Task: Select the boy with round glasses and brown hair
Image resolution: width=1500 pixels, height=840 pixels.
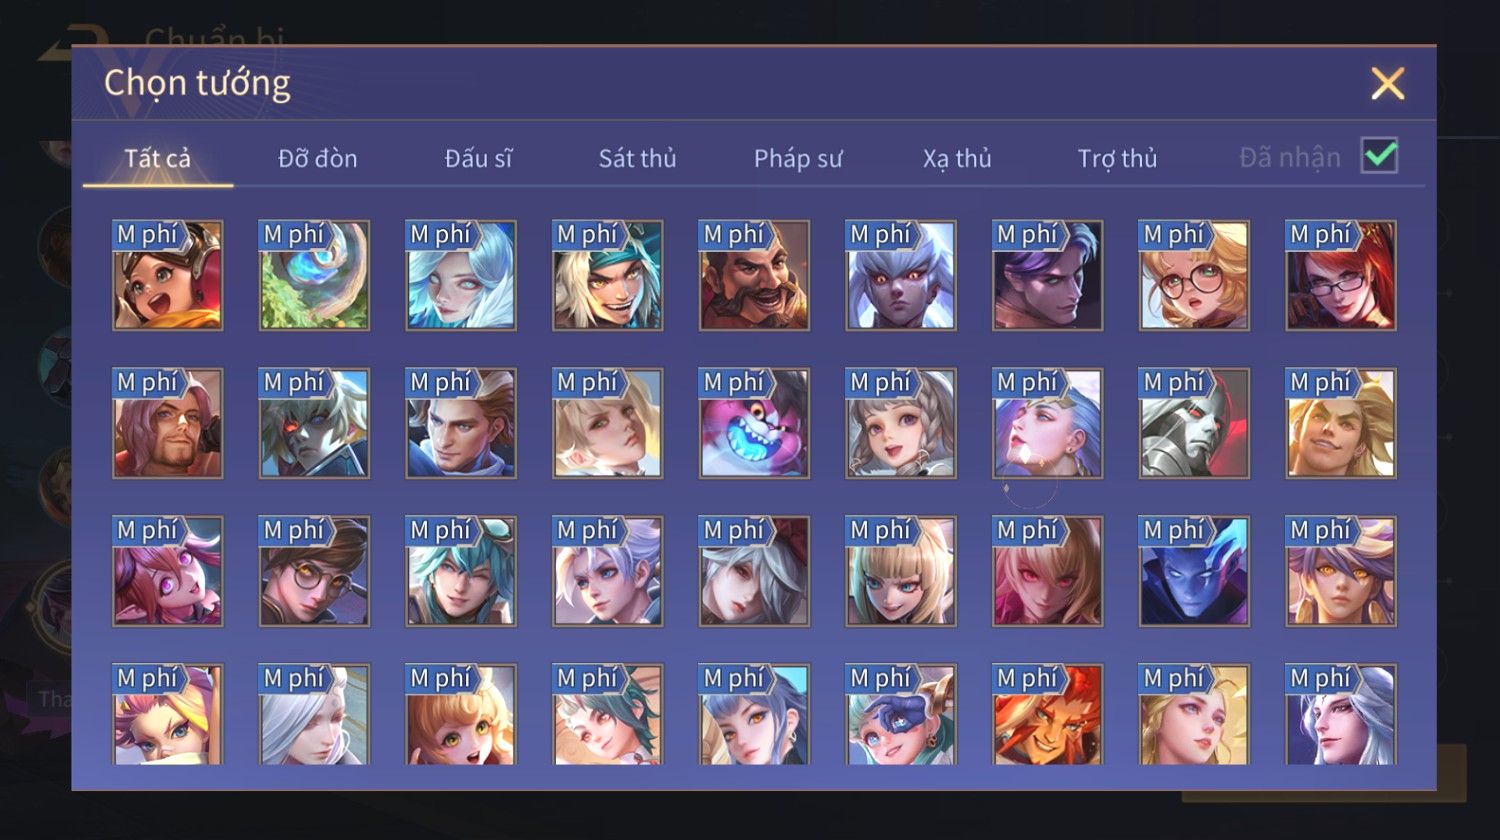Action: pos(314,571)
